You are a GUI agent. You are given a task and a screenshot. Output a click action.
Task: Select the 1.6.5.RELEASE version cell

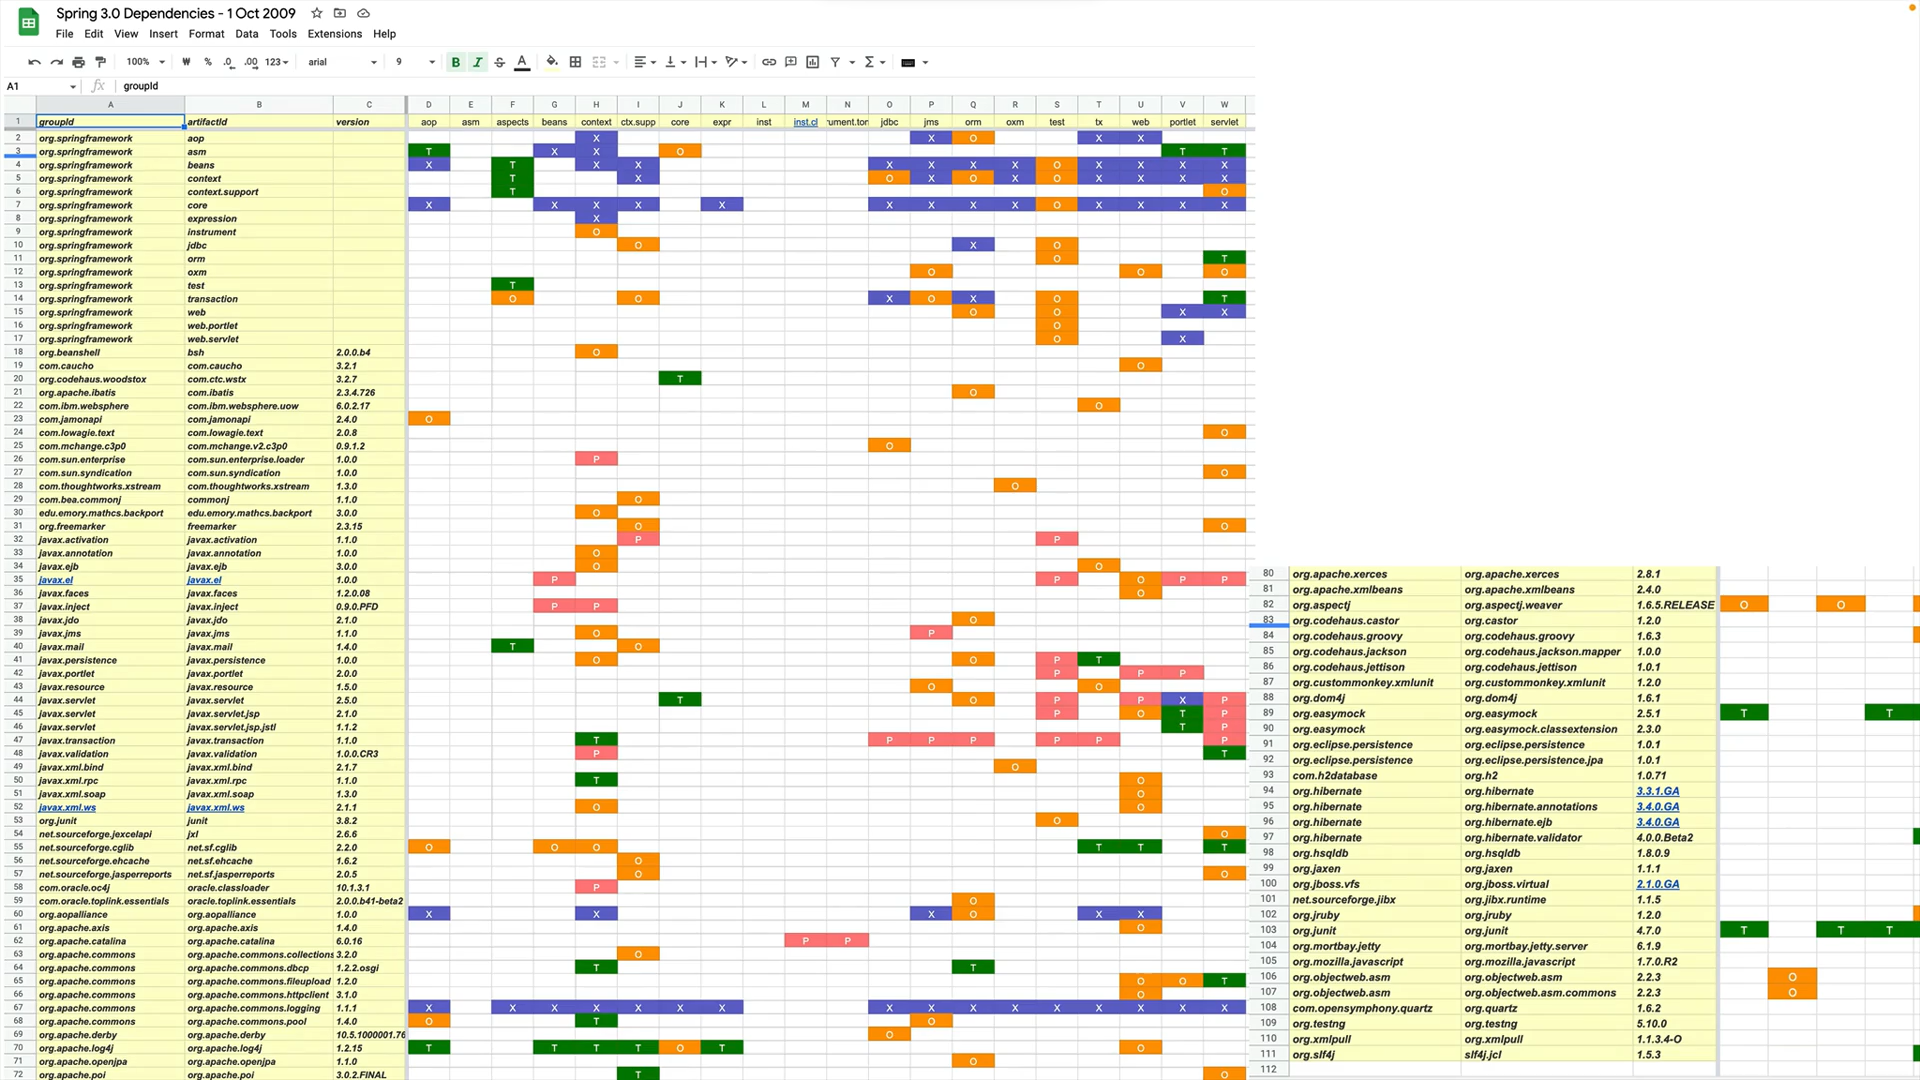click(x=1675, y=605)
